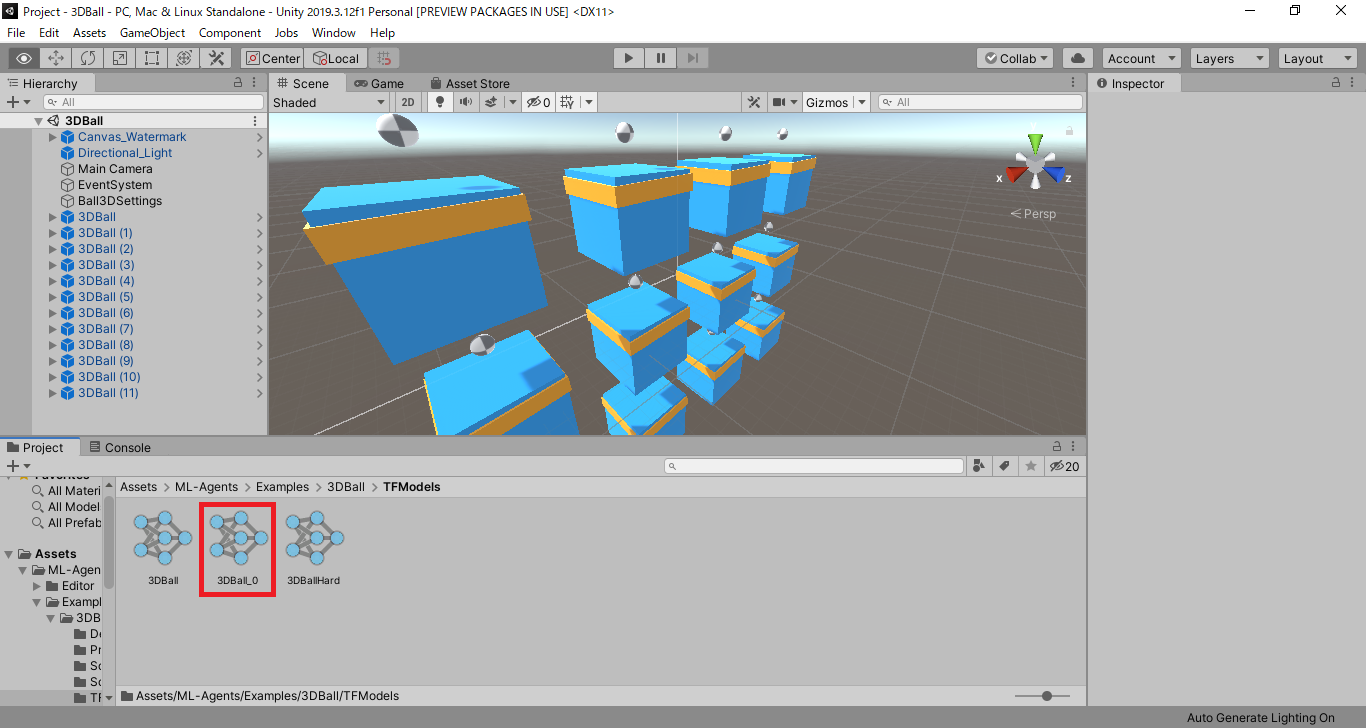This screenshot has width=1366, height=728.
Task: Collapse the 3DBall scene root
Action: pos(38,121)
